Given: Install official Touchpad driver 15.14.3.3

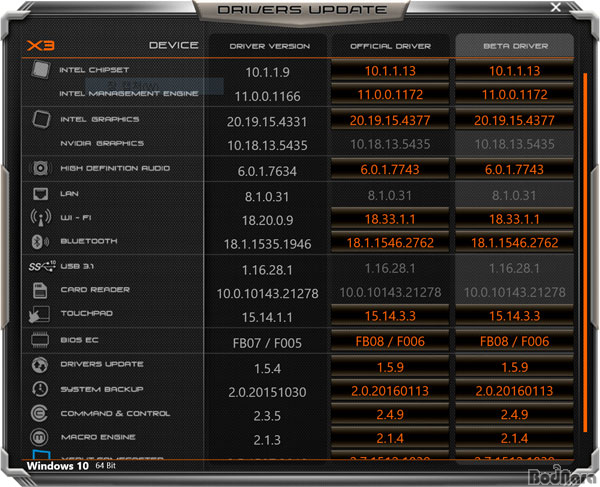Looking at the screenshot, I should [x=390, y=315].
